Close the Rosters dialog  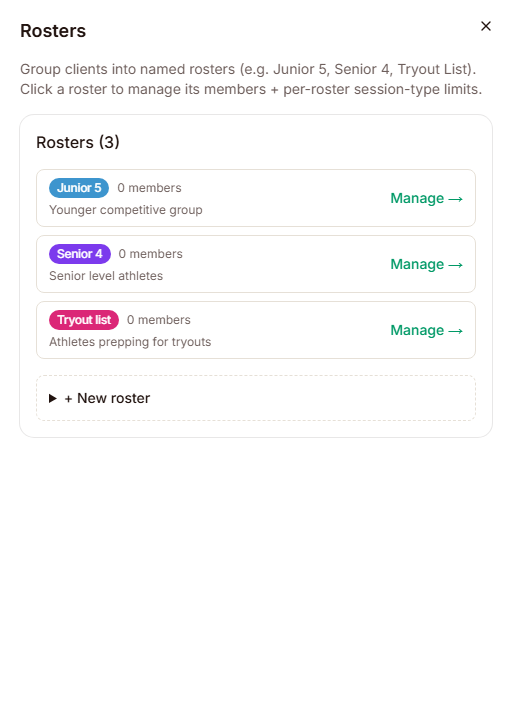(485, 26)
